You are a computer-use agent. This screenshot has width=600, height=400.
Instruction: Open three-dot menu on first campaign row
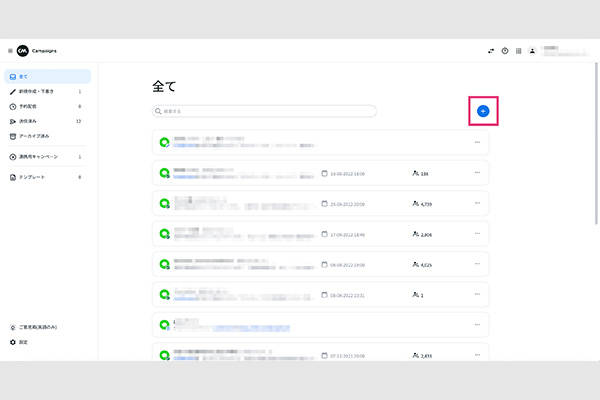477,143
